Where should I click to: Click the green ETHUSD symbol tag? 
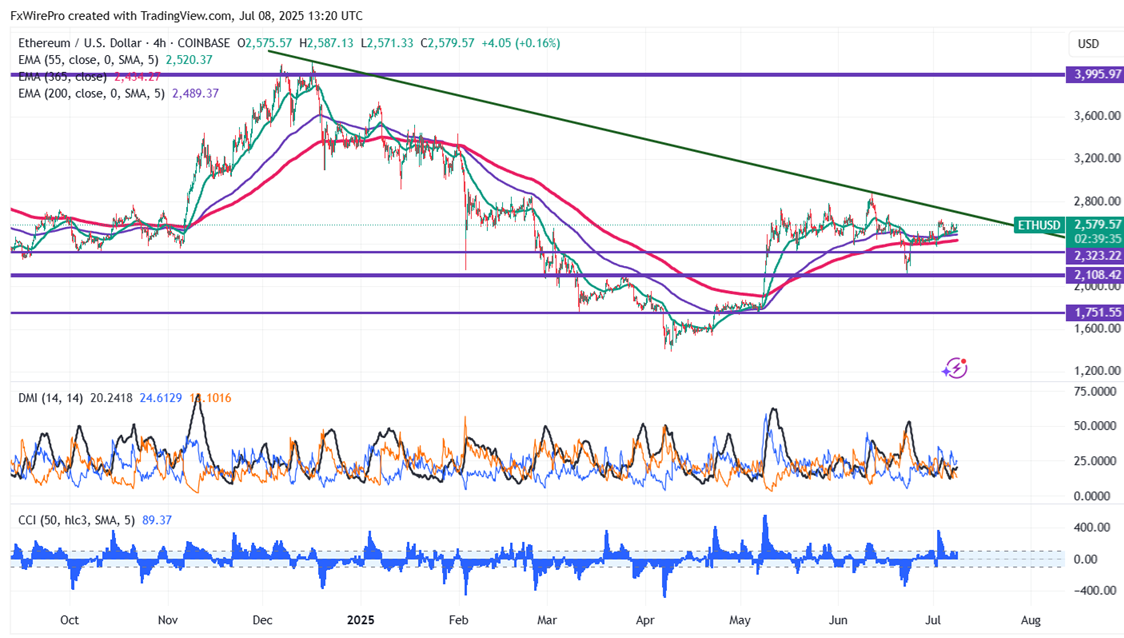[x=1039, y=225]
